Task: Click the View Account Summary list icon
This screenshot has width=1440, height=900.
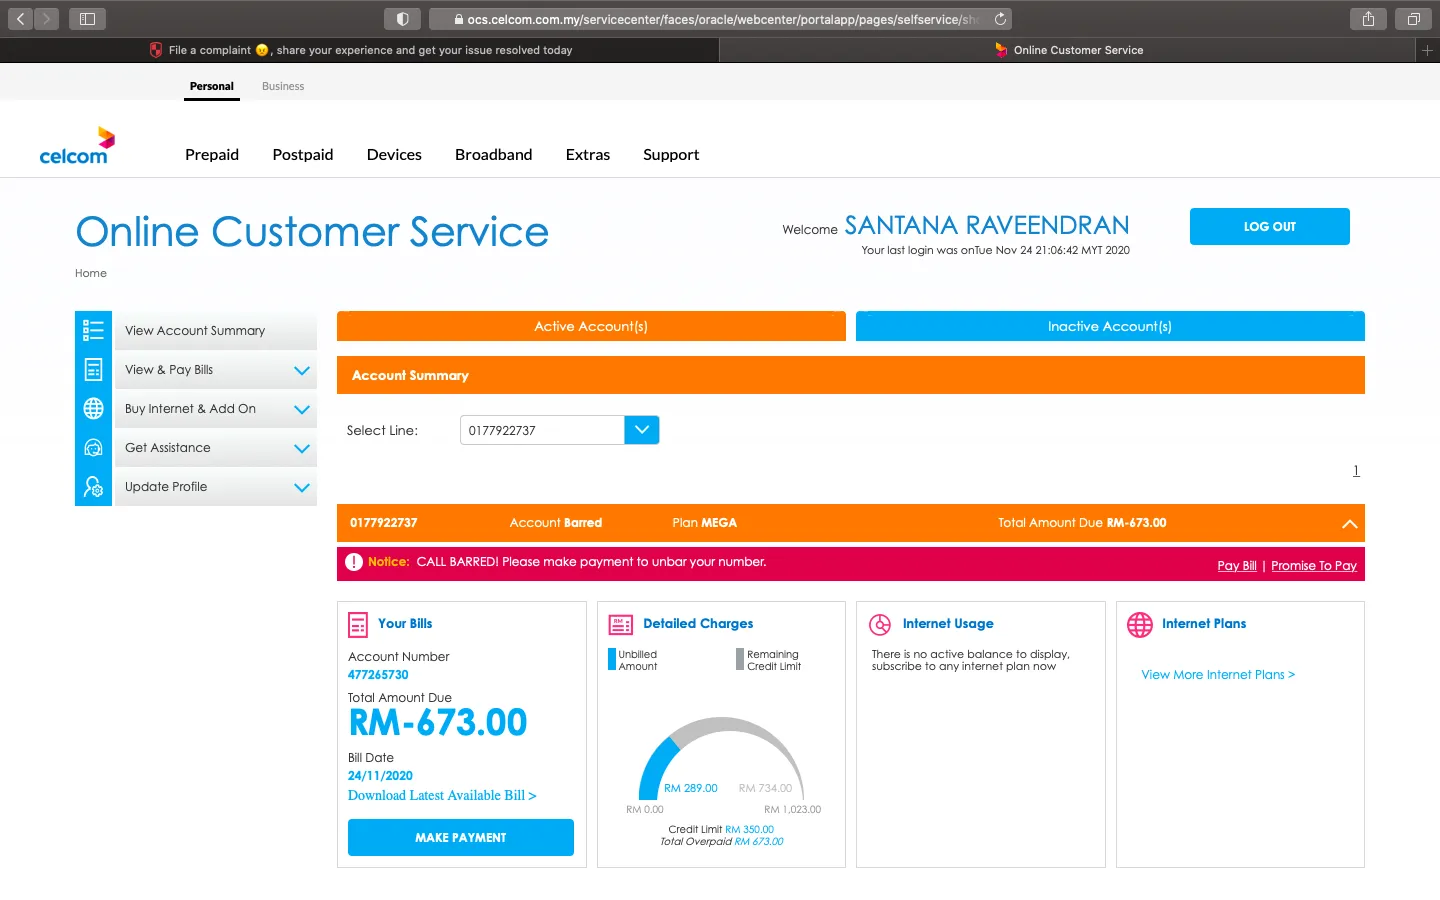Action: pos(93,330)
